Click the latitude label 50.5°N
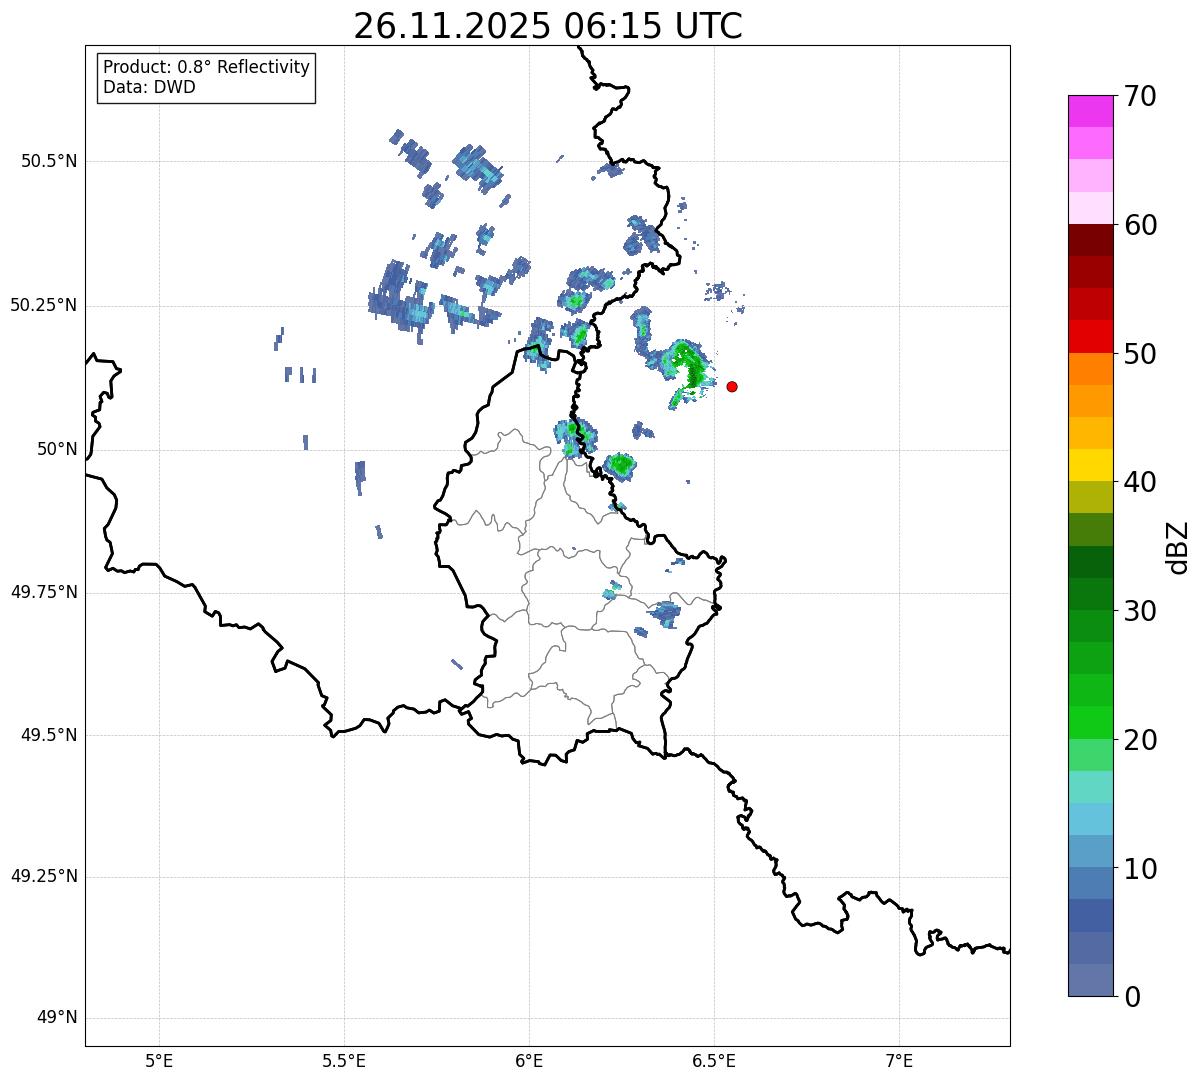 [x=49, y=161]
